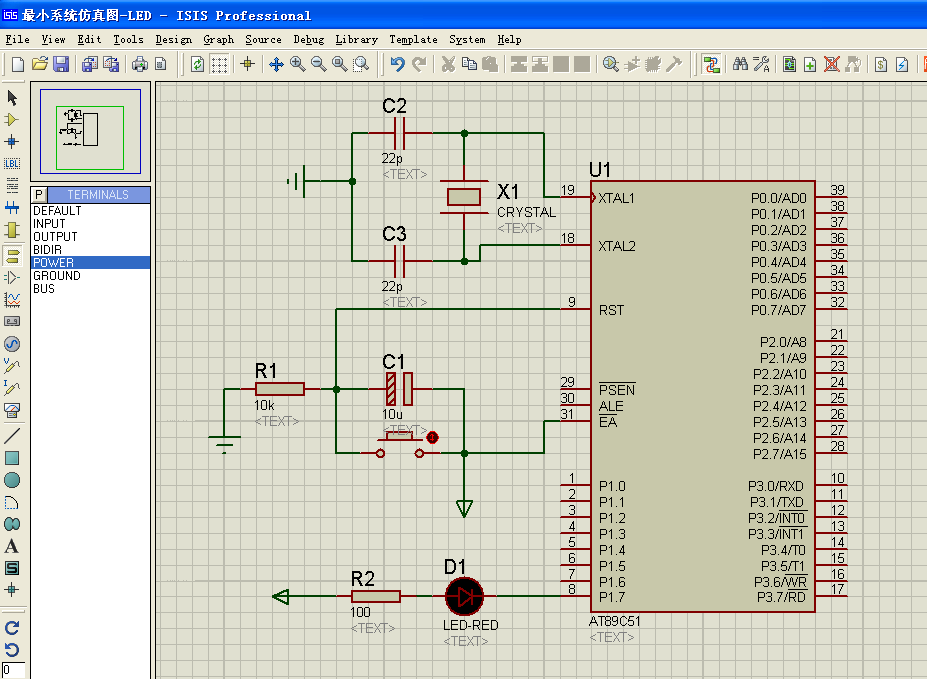Open the Search and Tag binoculars tool
This screenshot has height=679, width=927.
(740, 64)
